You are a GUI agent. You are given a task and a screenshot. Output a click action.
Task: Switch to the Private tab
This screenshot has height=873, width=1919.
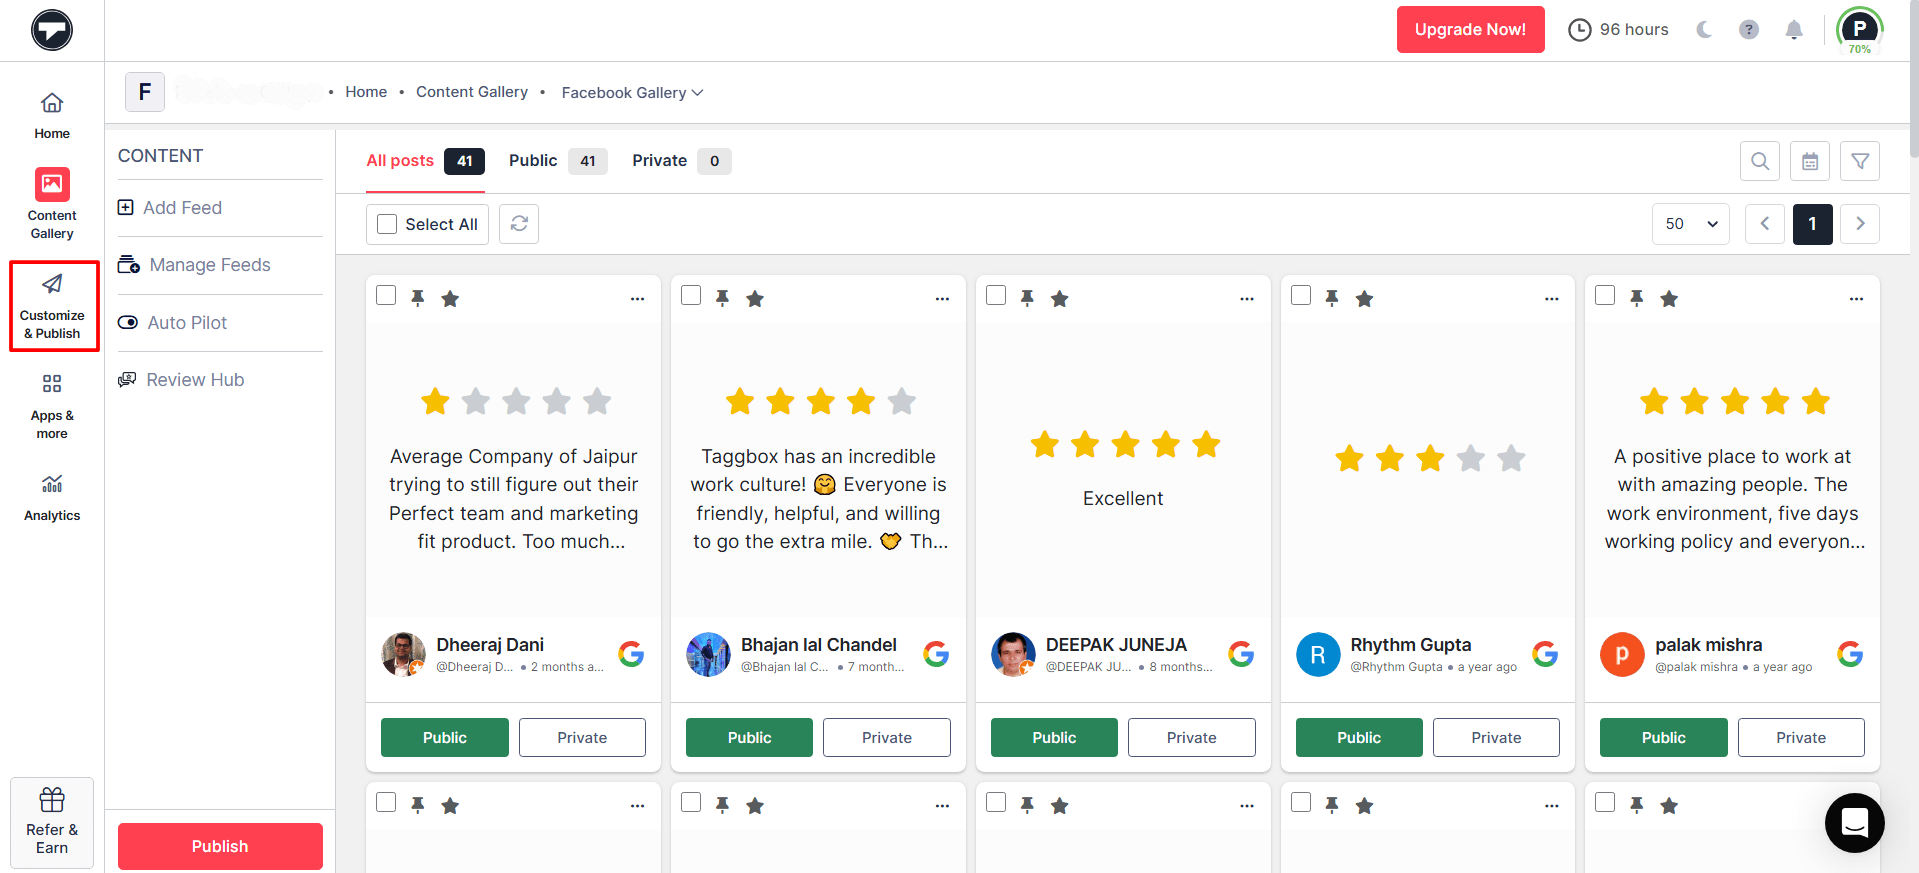click(x=659, y=161)
